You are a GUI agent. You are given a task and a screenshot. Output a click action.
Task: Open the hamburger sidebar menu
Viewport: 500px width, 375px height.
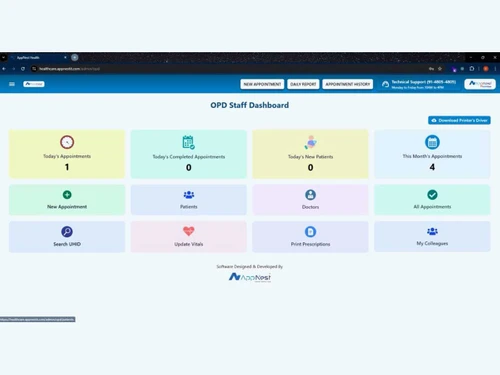point(12,84)
